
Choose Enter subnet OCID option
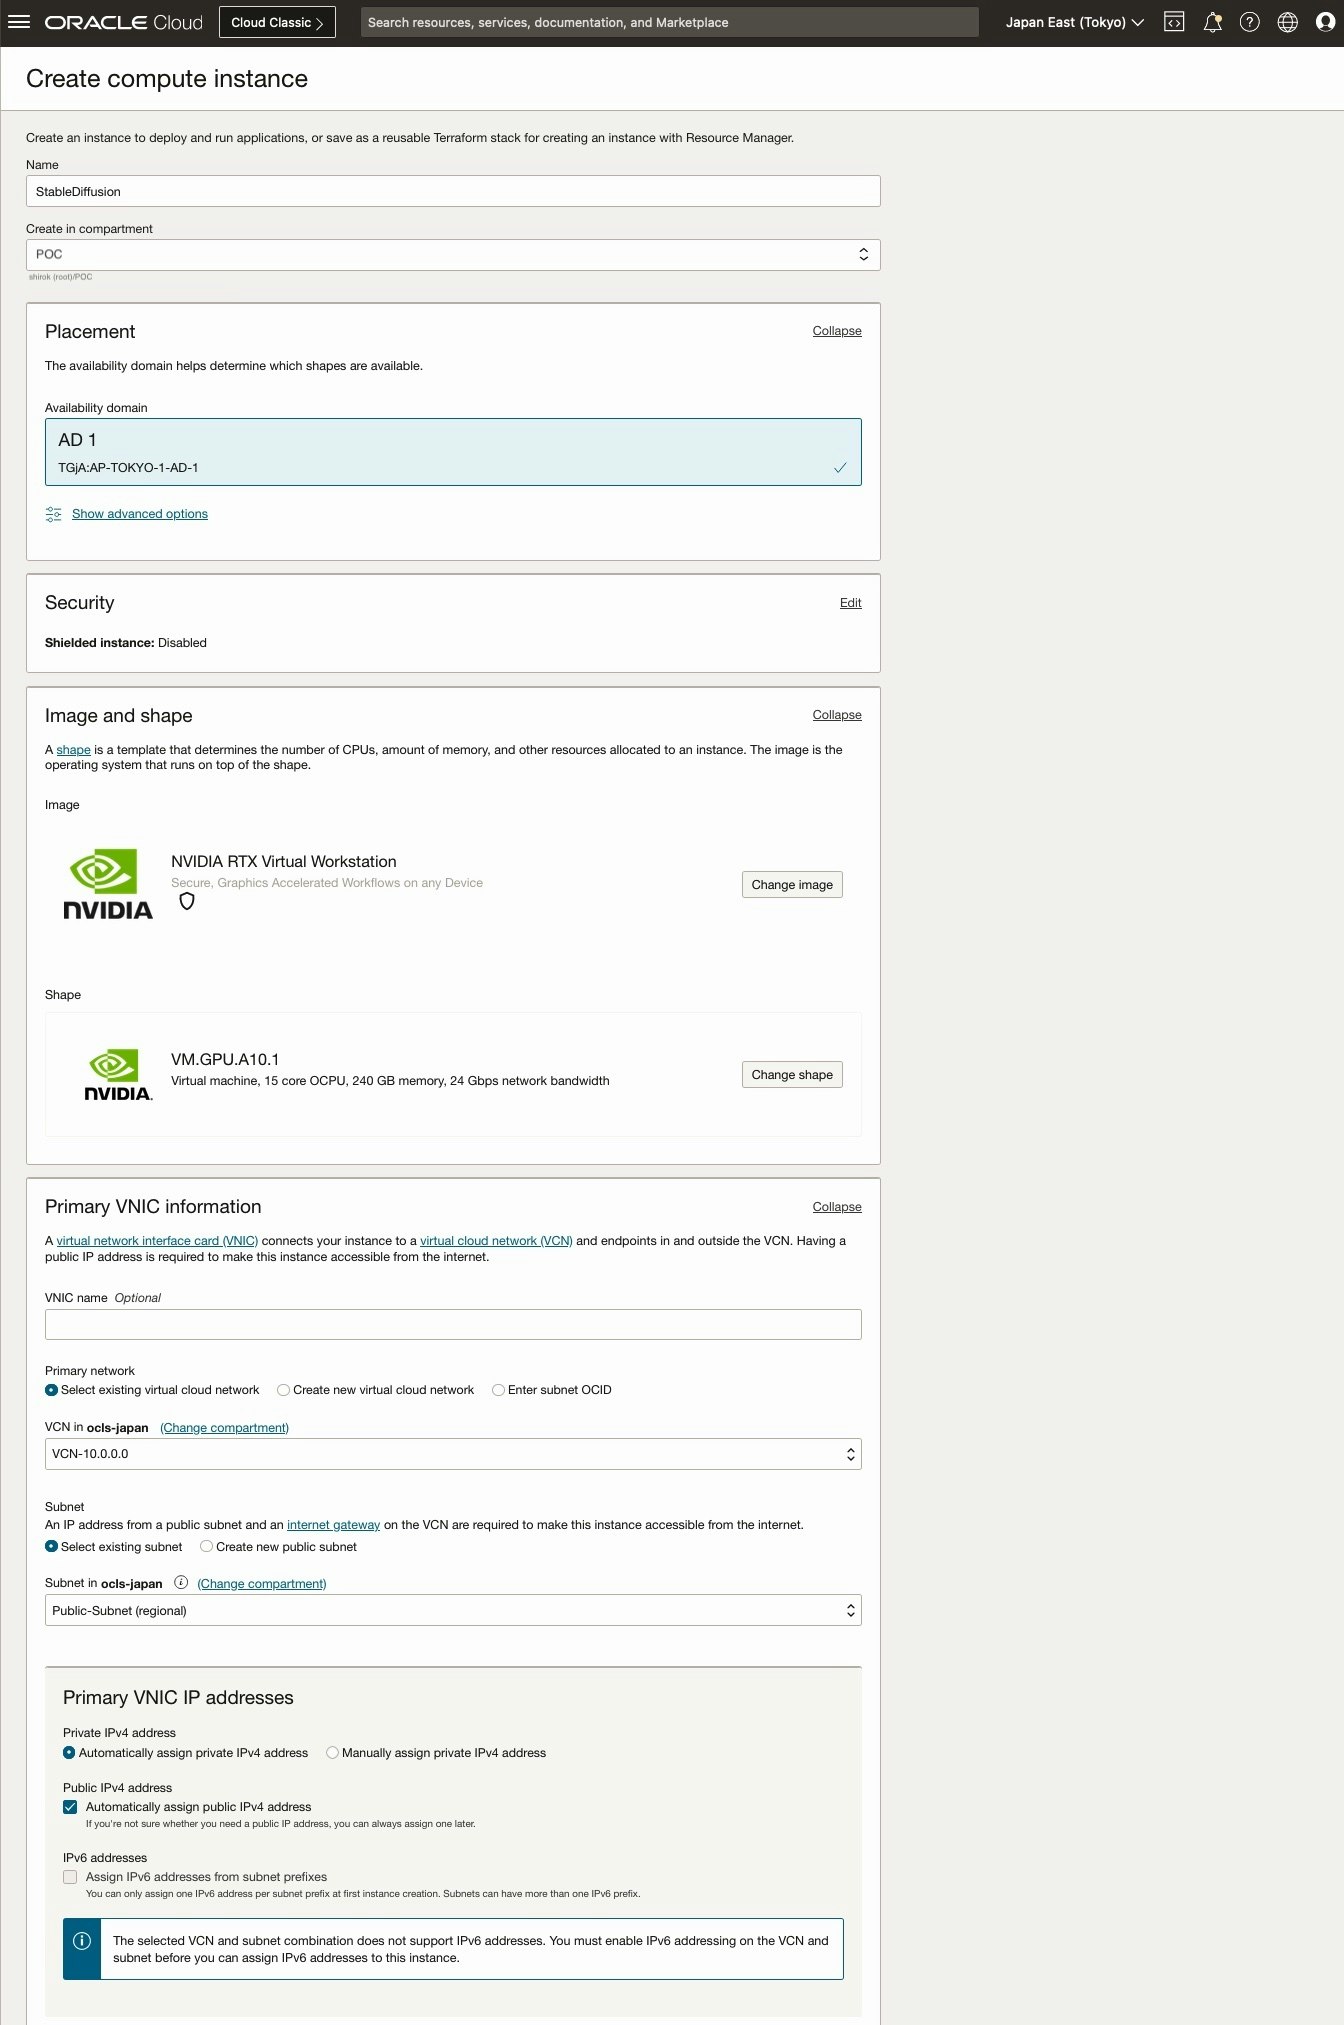pos(498,1390)
